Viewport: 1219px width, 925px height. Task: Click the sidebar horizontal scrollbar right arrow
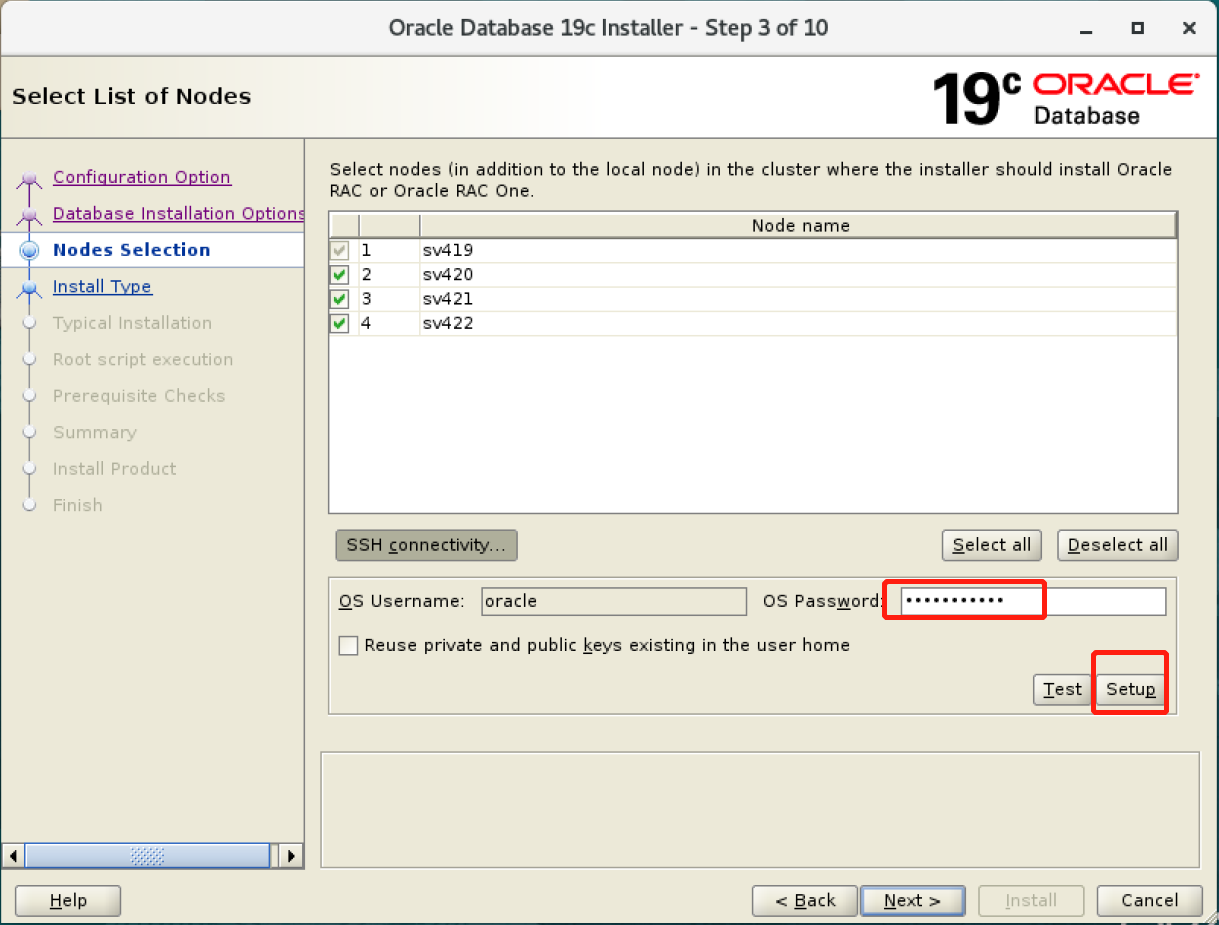click(x=291, y=856)
